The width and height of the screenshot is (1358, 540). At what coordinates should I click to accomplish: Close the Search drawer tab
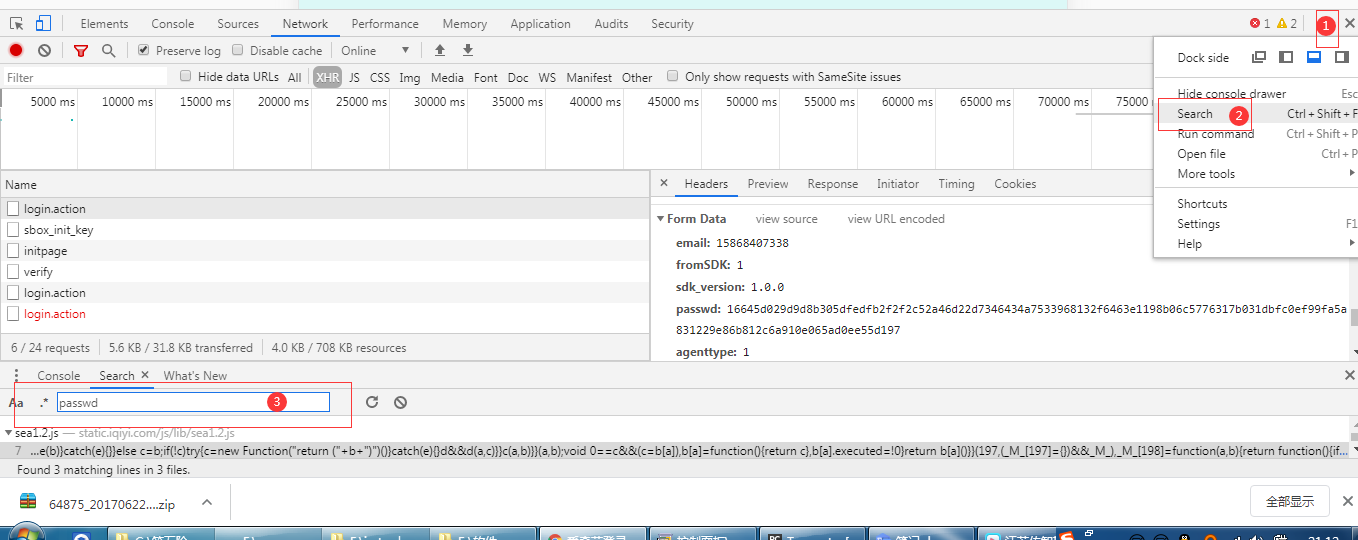(144, 375)
